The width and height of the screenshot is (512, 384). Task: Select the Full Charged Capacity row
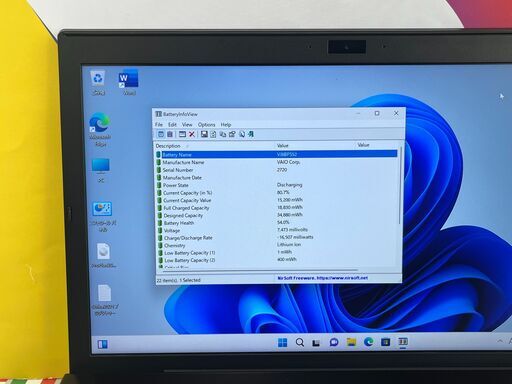pos(277,208)
